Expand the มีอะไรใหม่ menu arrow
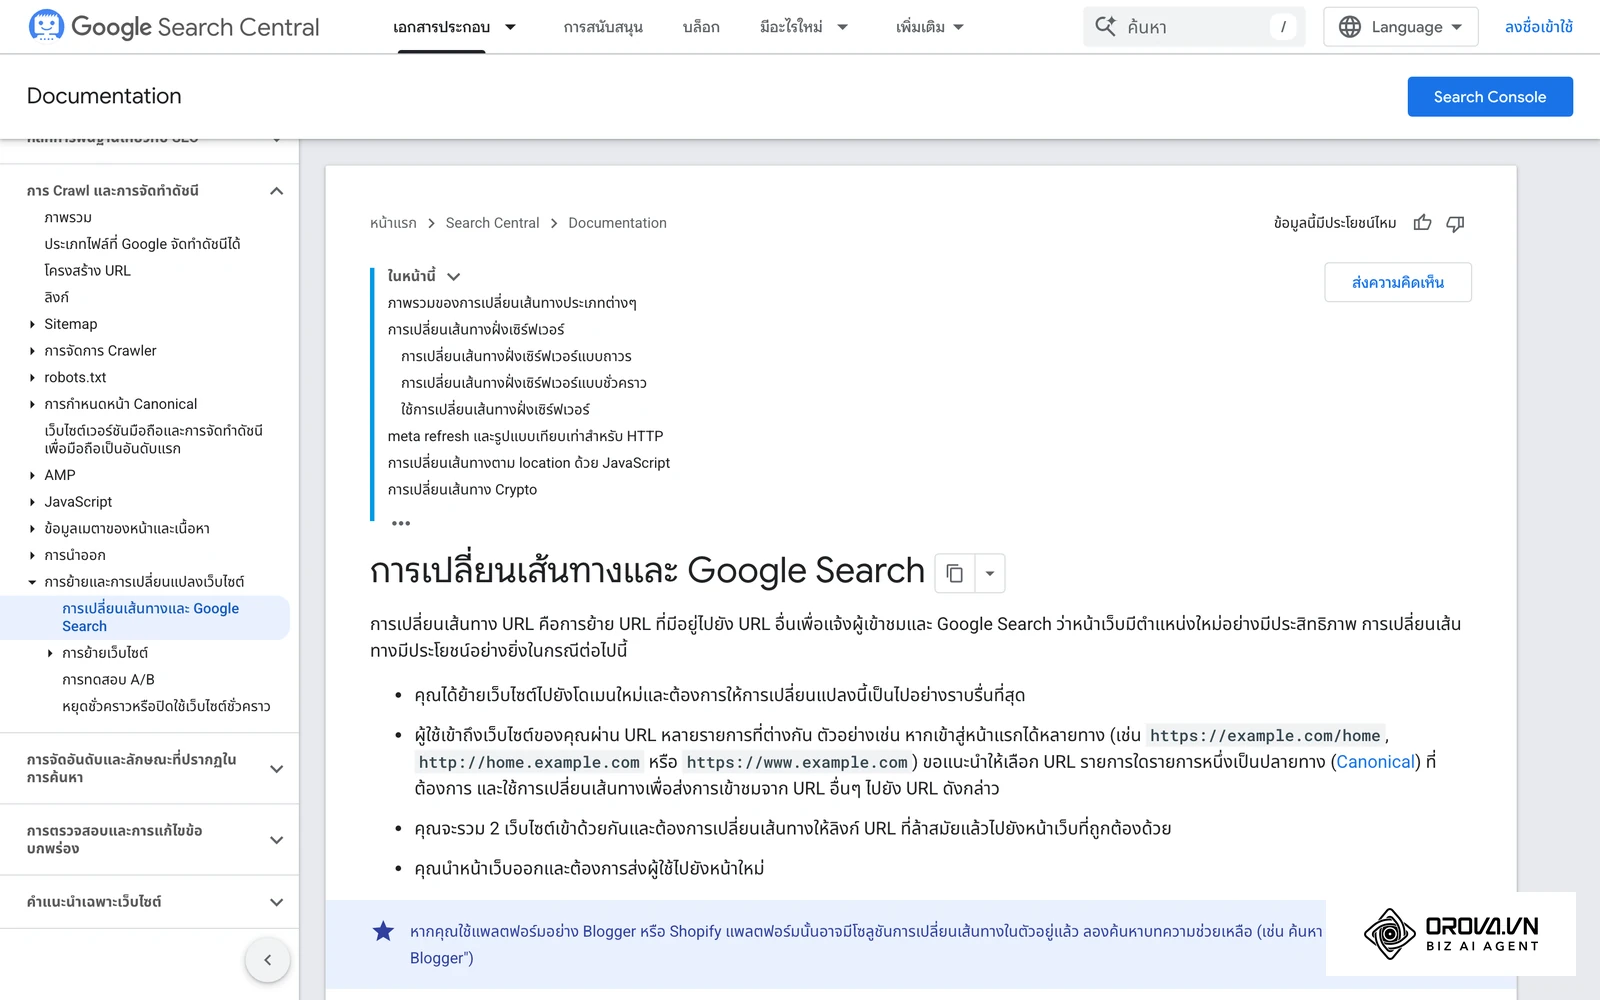 842,27
